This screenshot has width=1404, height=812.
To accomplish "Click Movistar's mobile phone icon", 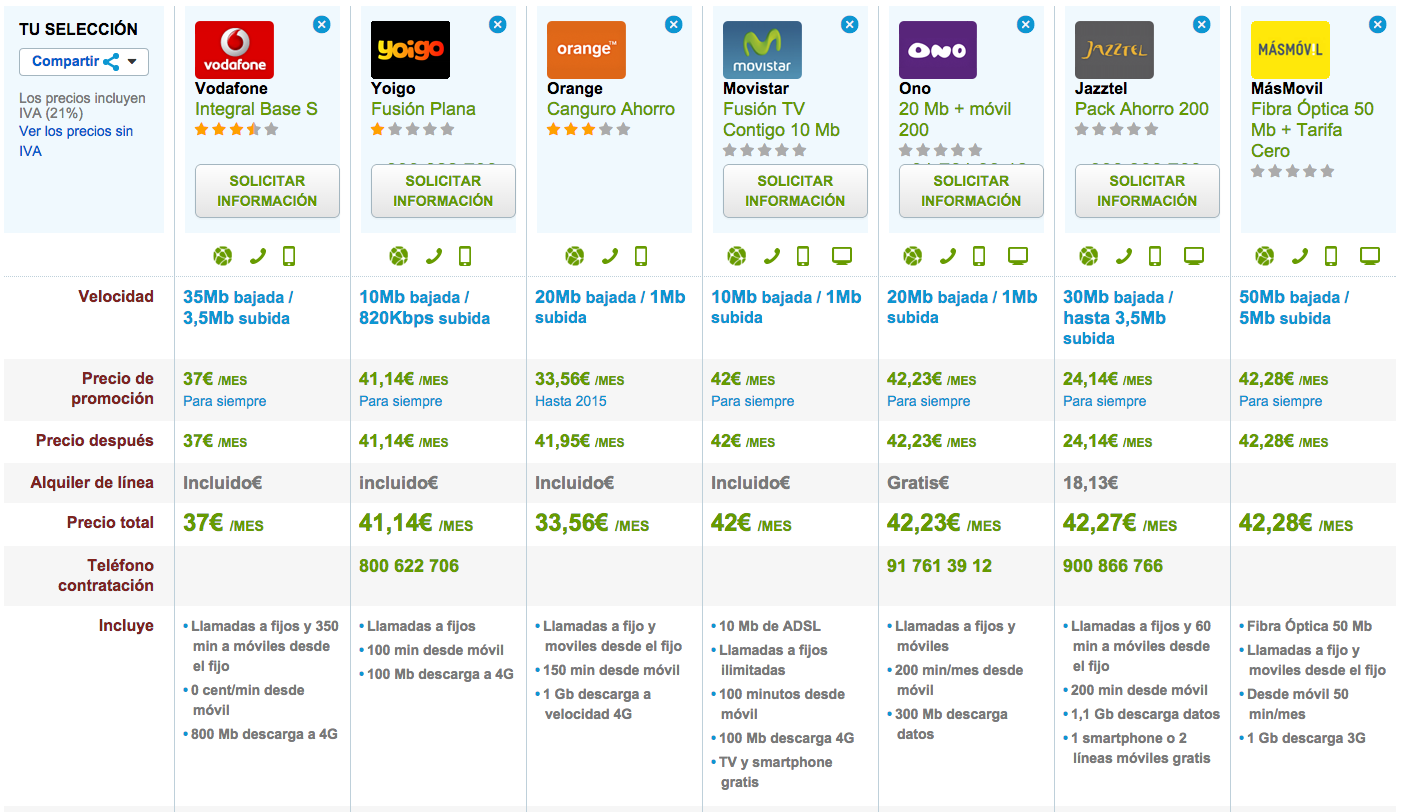I will (x=803, y=256).
